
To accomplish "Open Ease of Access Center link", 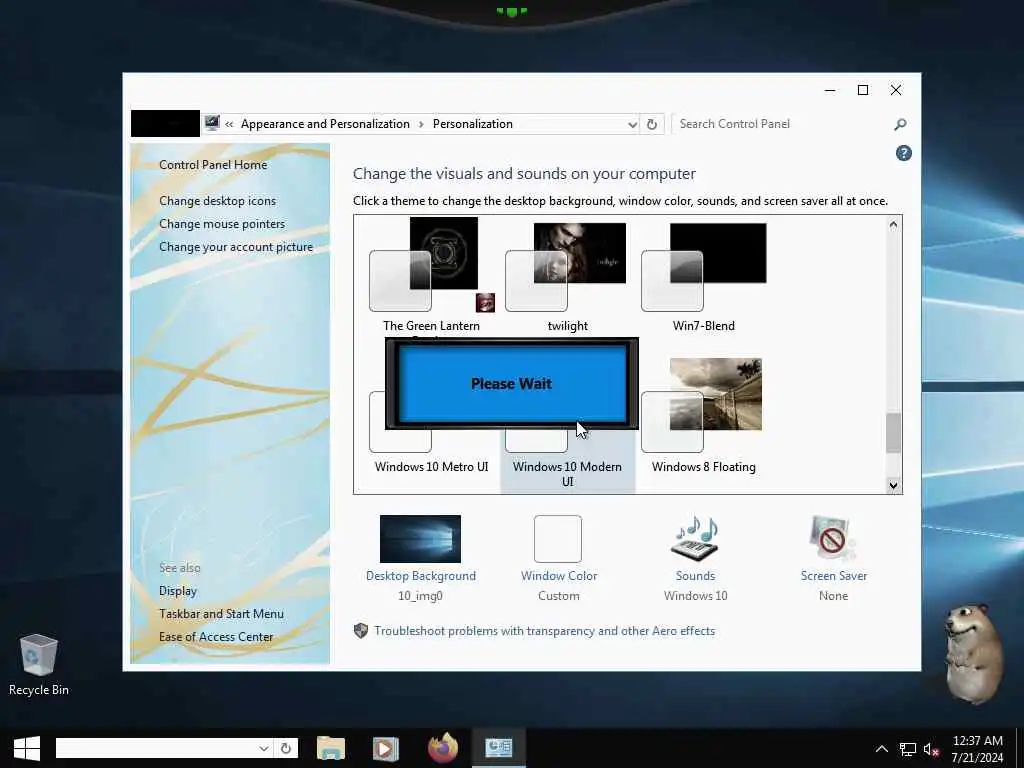I will click(216, 637).
